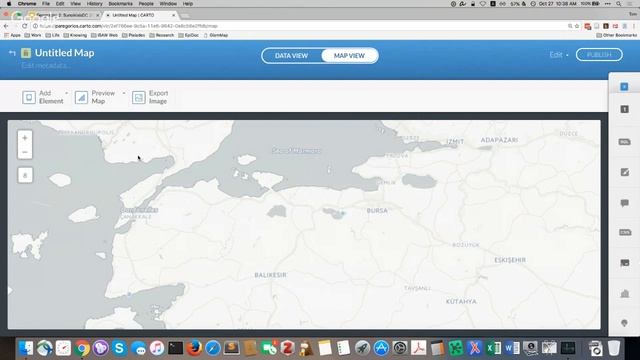Open the SQL panel in right sidebar
This screenshot has width=640, height=360.
tap(624, 142)
